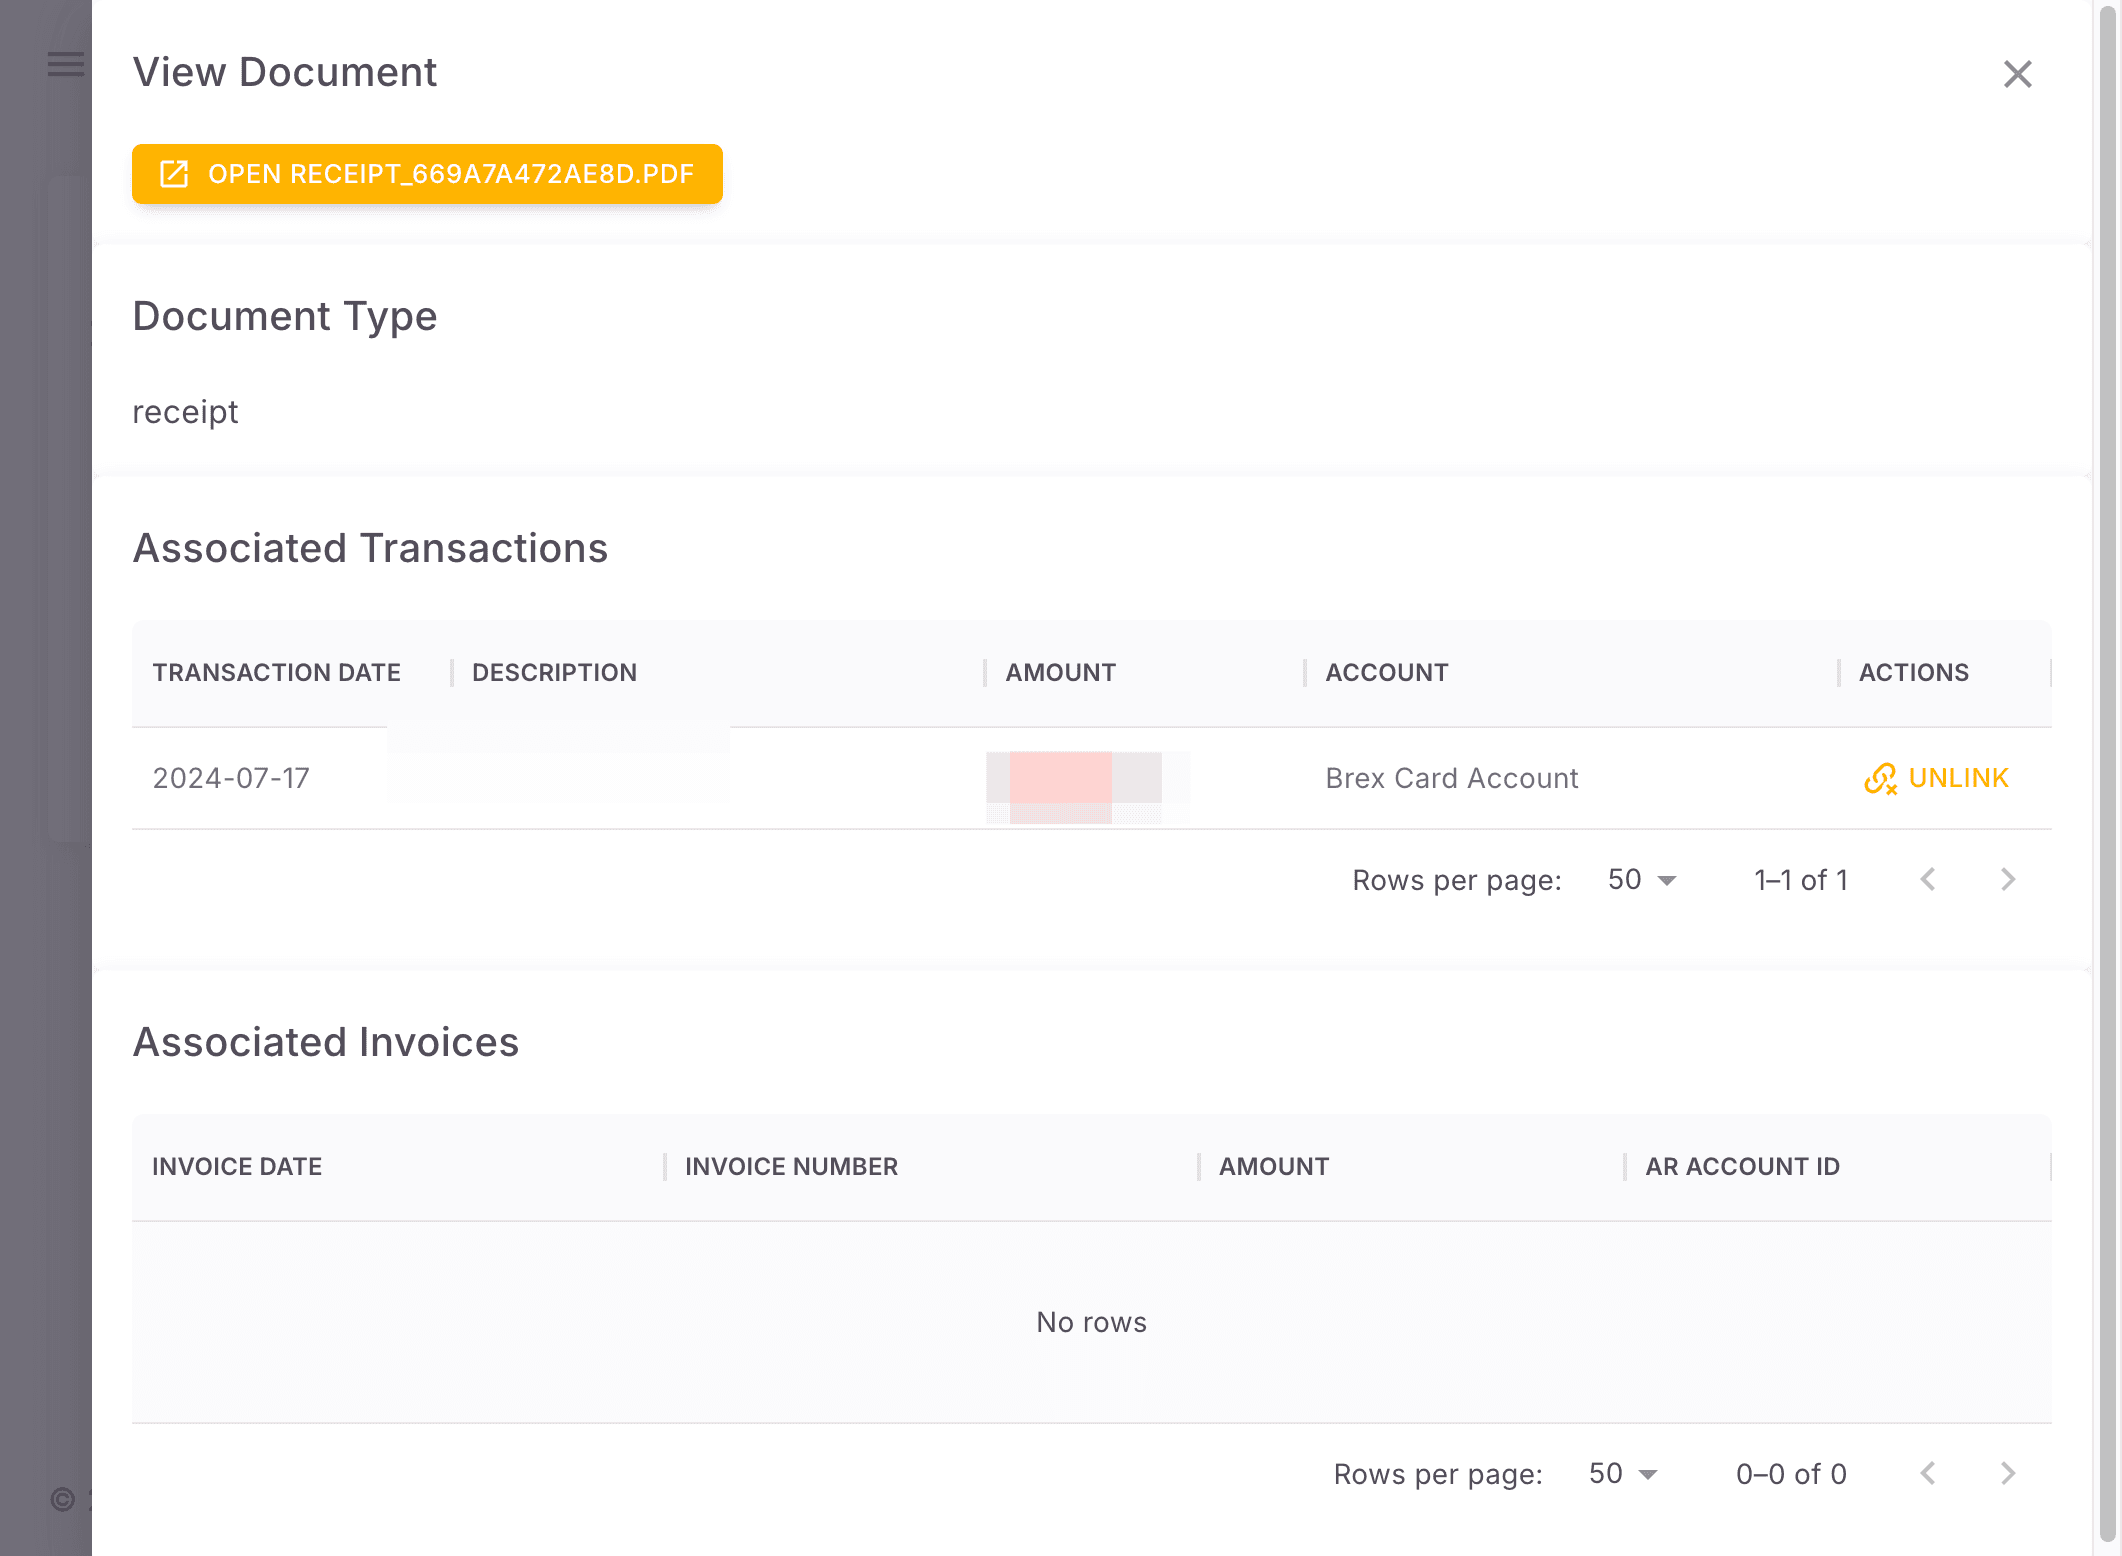Open the Rows per page dropdown for invoices

coord(1620,1473)
